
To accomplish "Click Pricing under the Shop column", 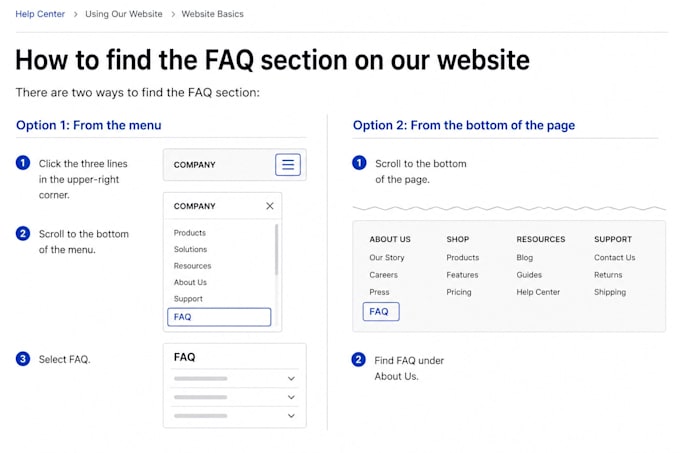I will click(x=459, y=292).
